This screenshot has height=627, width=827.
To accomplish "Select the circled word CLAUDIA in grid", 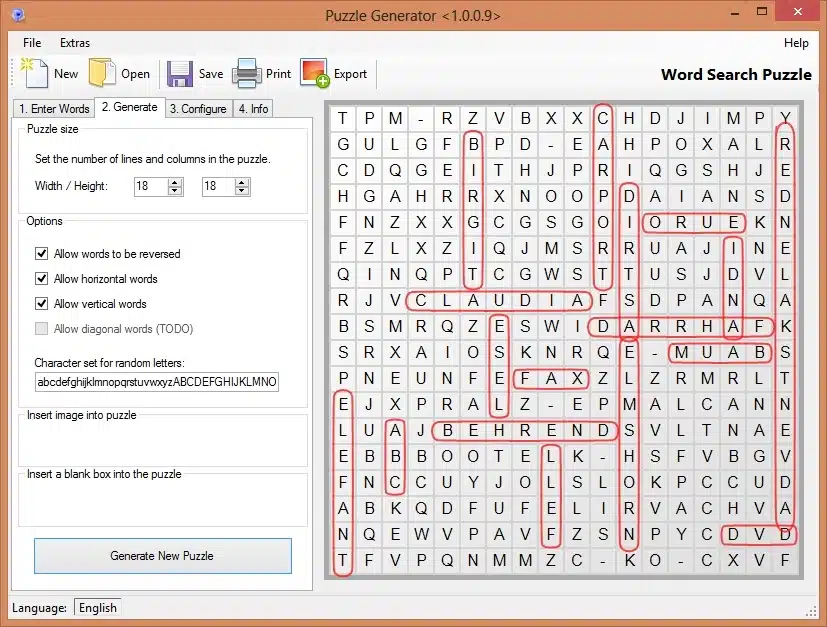I will (x=498, y=300).
